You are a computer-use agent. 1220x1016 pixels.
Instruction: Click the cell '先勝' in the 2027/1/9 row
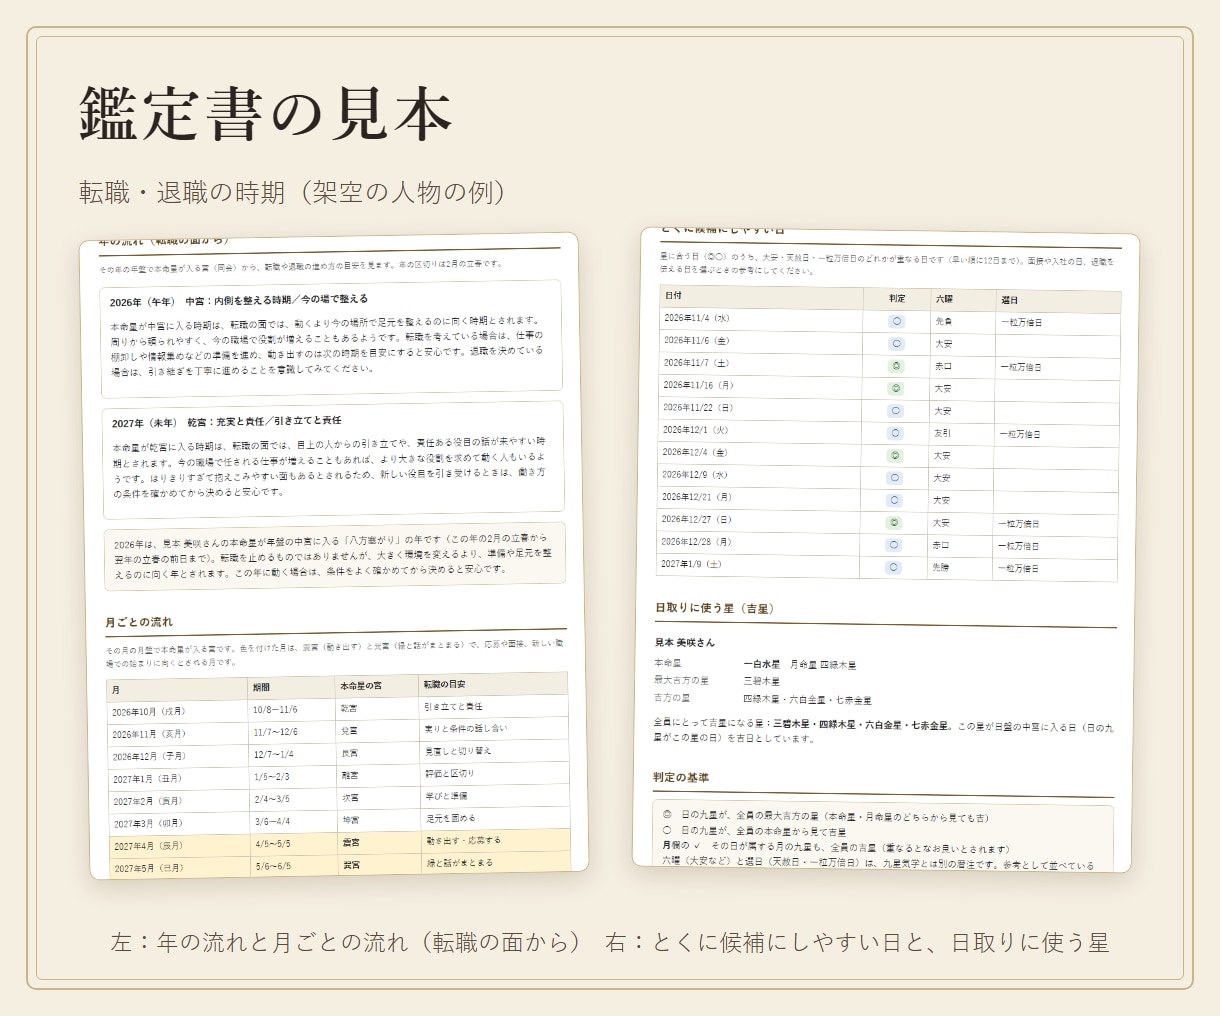941,567
